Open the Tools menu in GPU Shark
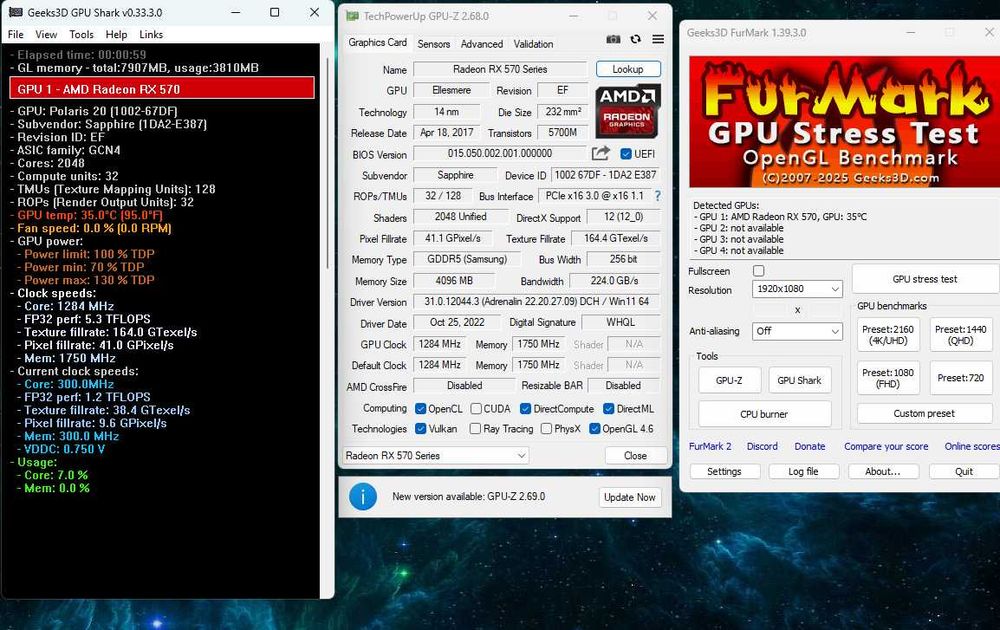The width and height of the screenshot is (1000, 630). tap(81, 34)
